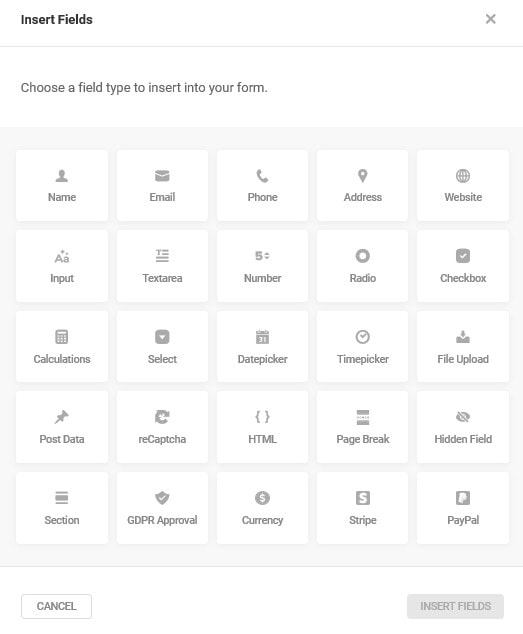Pick the Phone field tile
Image resolution: width=523 pixels, height=634 pixels.
click(x=262, y=186)
